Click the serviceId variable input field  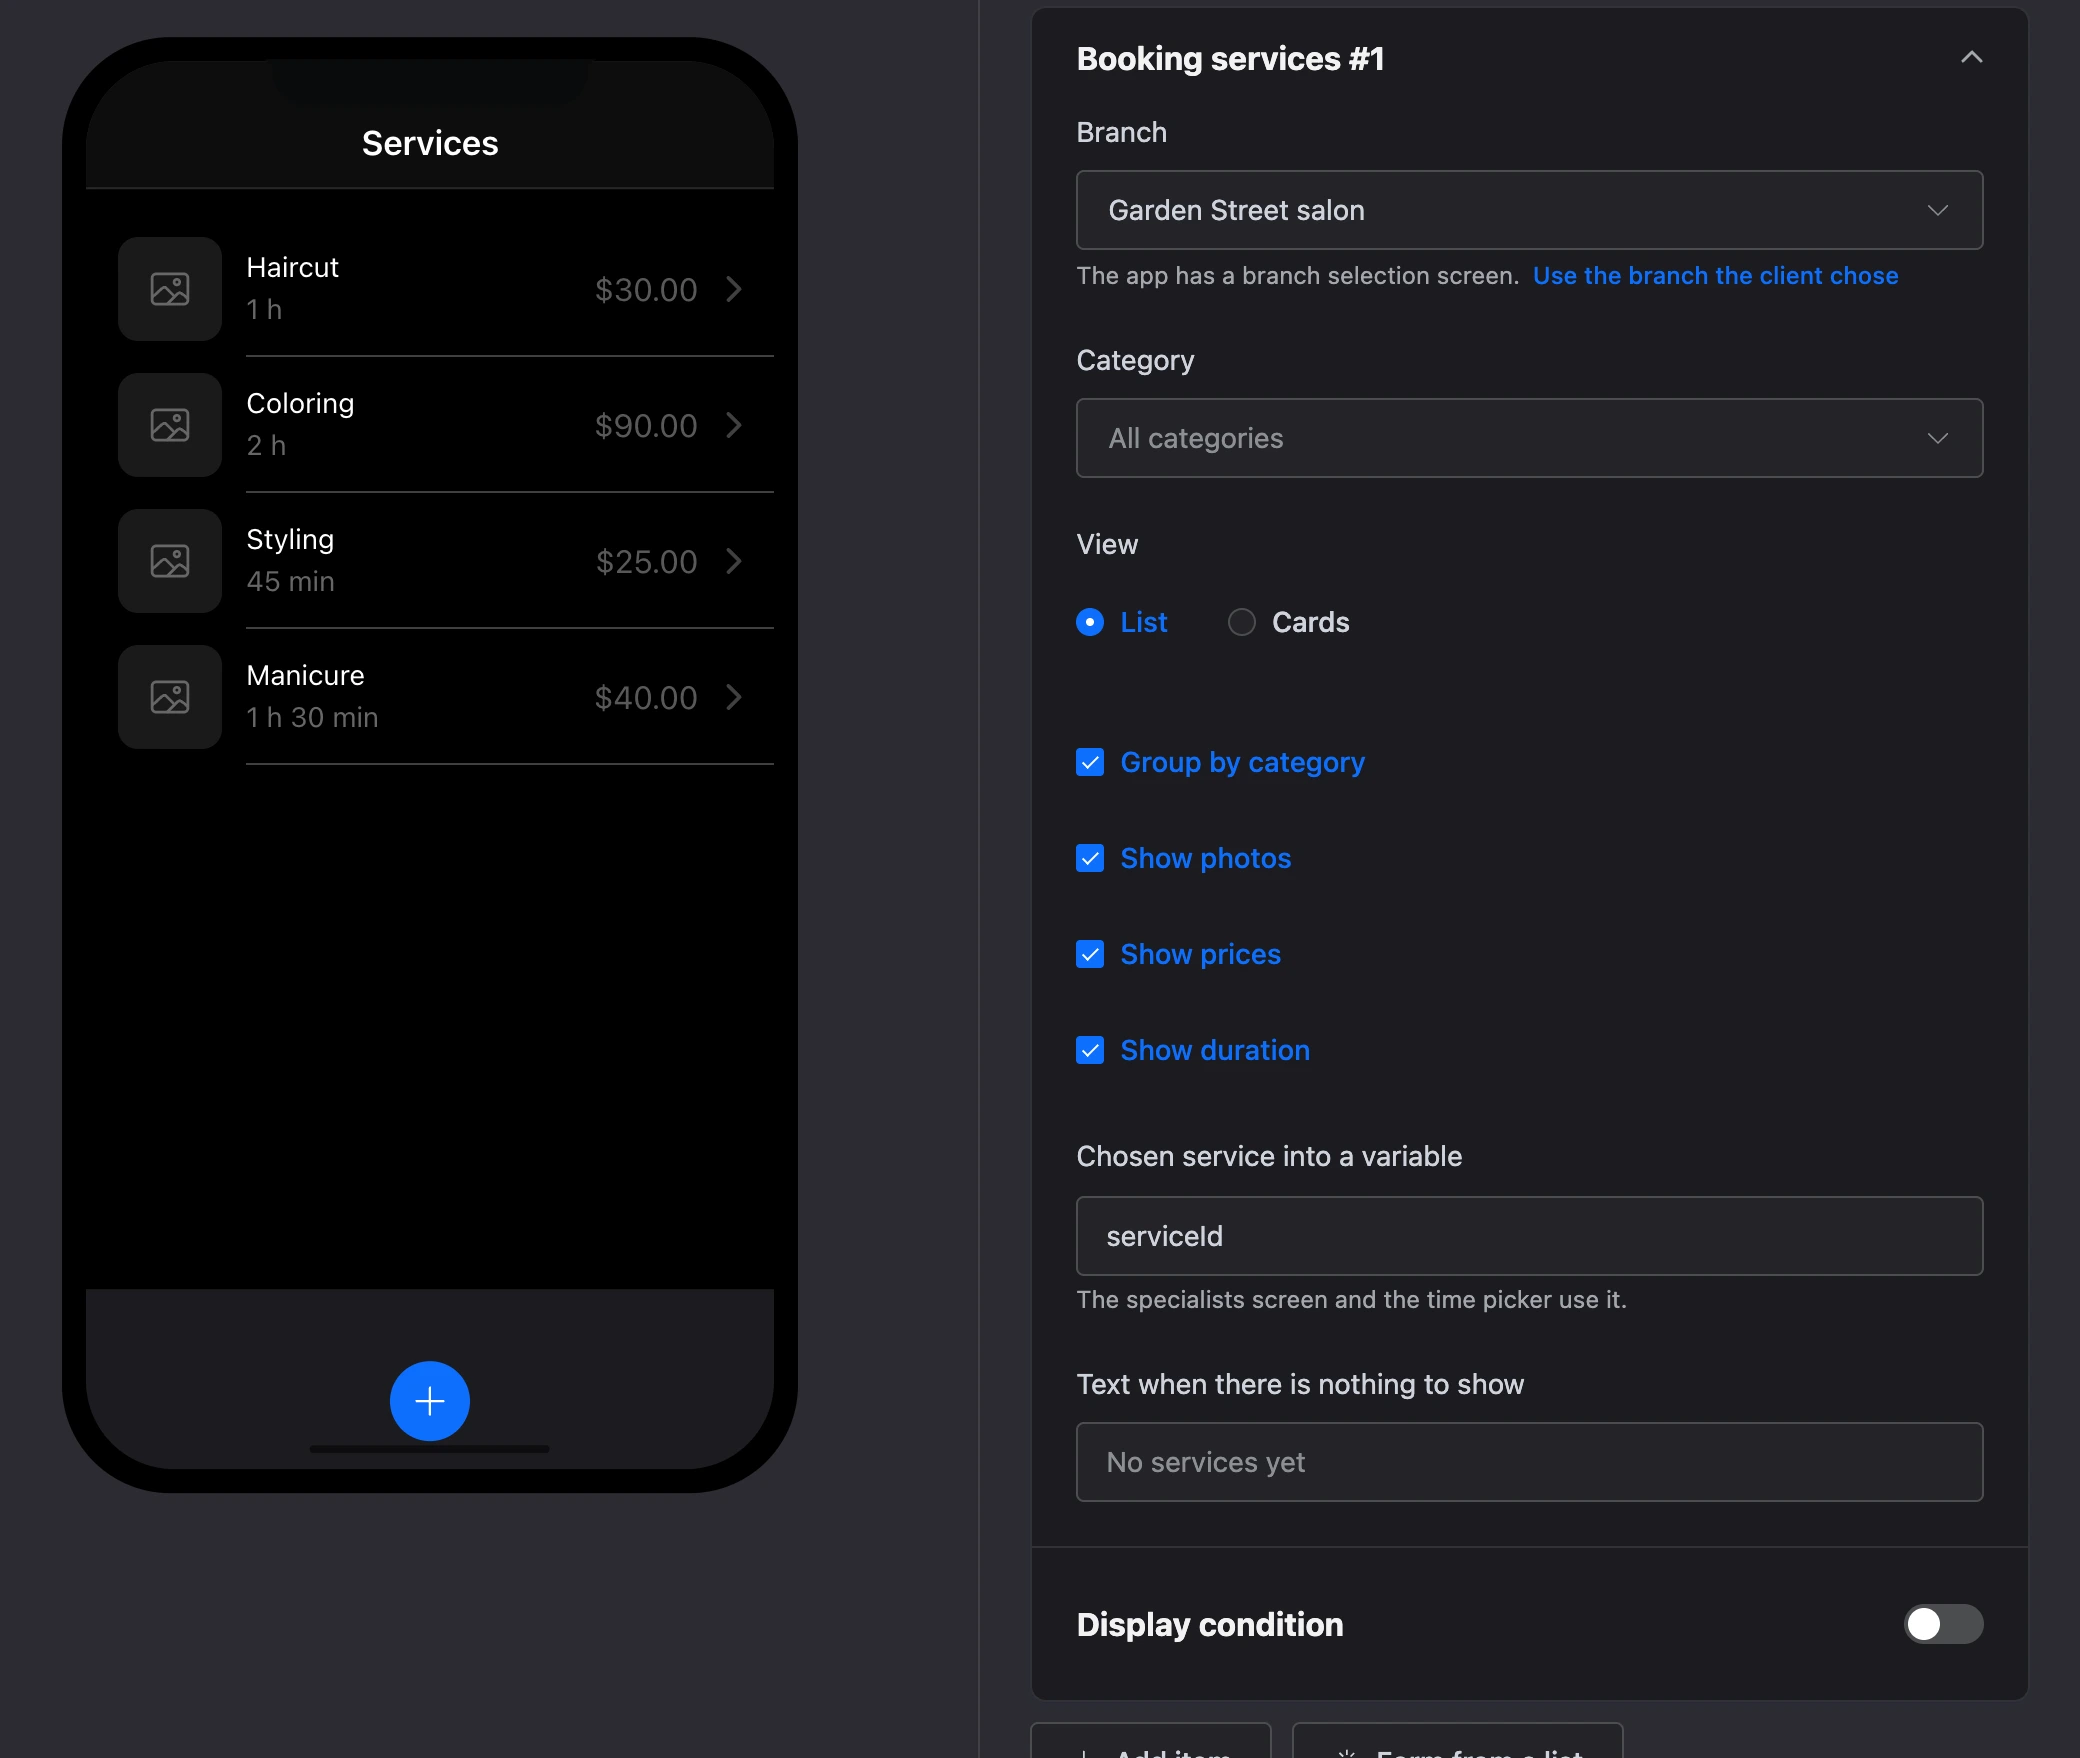pos(1529,1236)
